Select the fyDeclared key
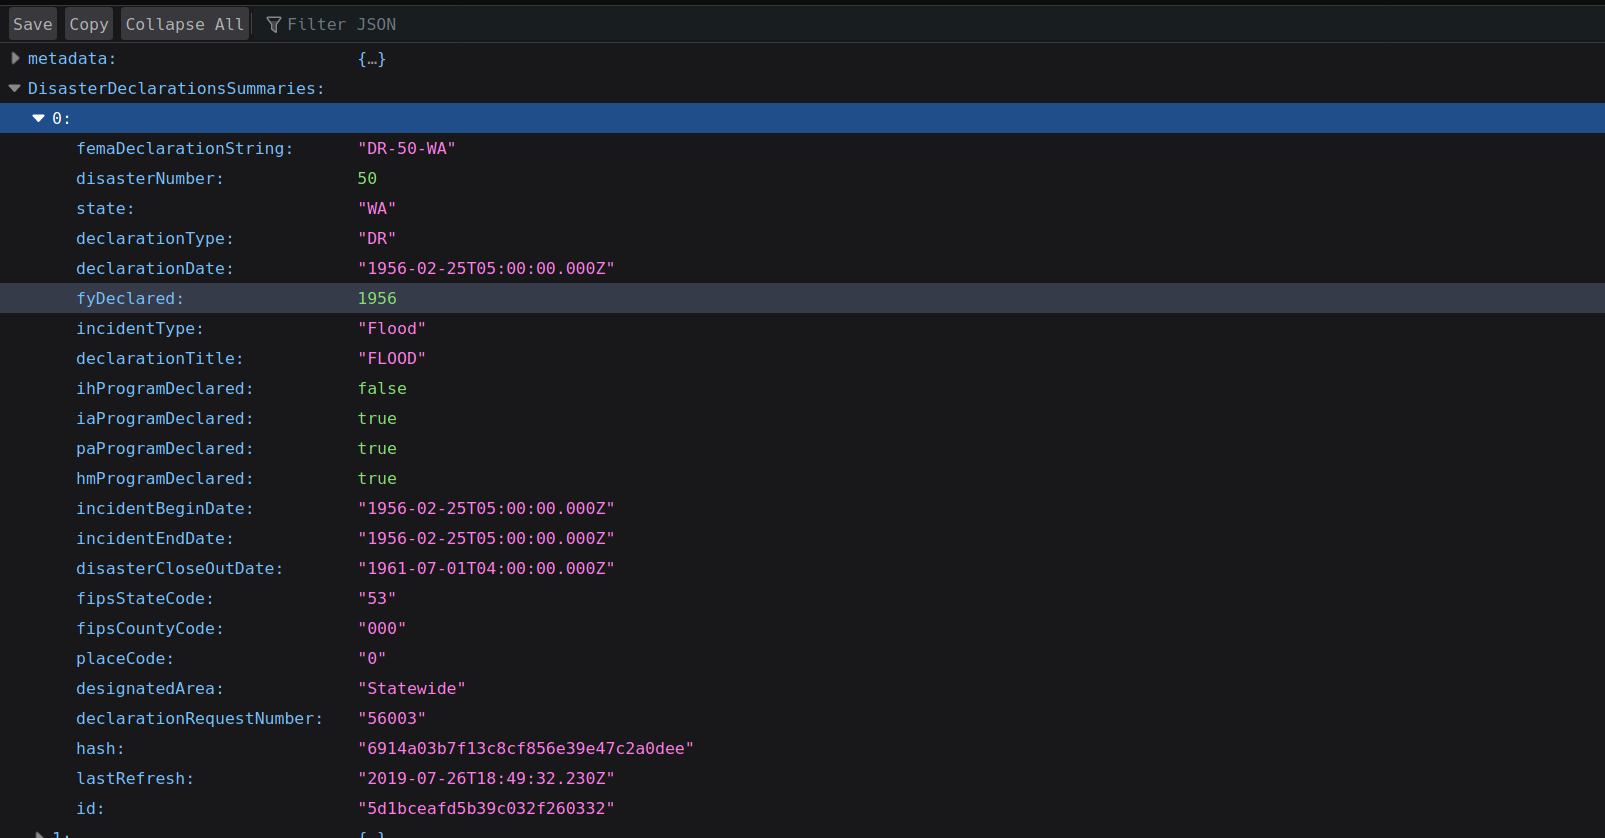The width and height of the screenshot is (1605, 838). coord(130,298)
